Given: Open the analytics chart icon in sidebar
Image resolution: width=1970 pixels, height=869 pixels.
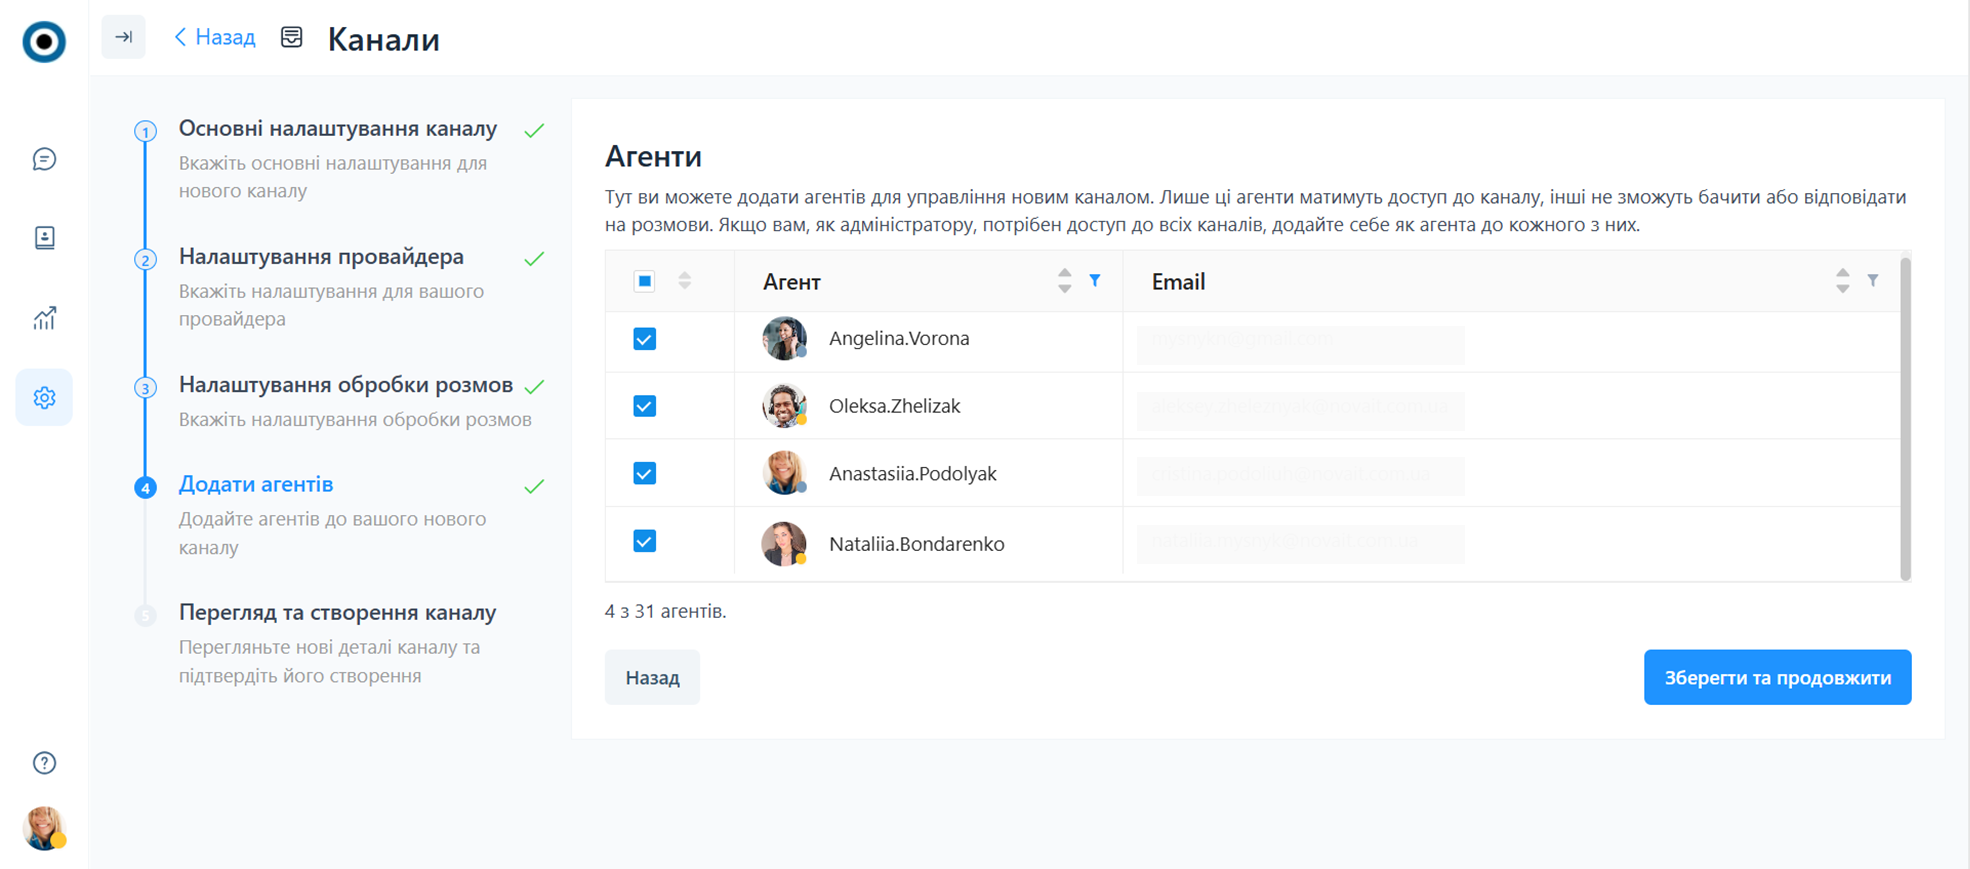Looking at the screenshot, I should pos(44,318).
